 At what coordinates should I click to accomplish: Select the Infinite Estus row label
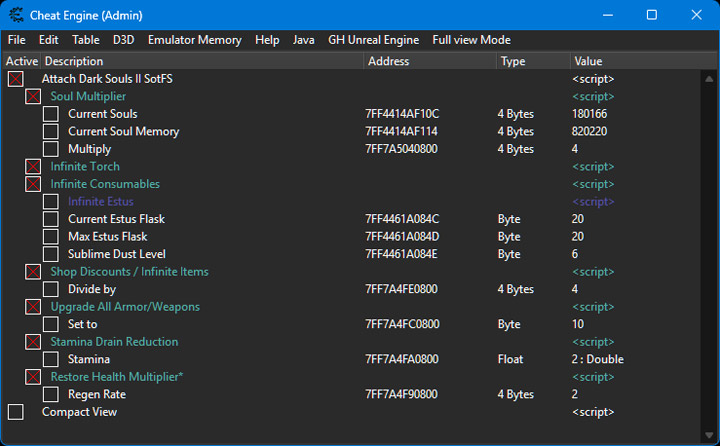coord(101,202)
